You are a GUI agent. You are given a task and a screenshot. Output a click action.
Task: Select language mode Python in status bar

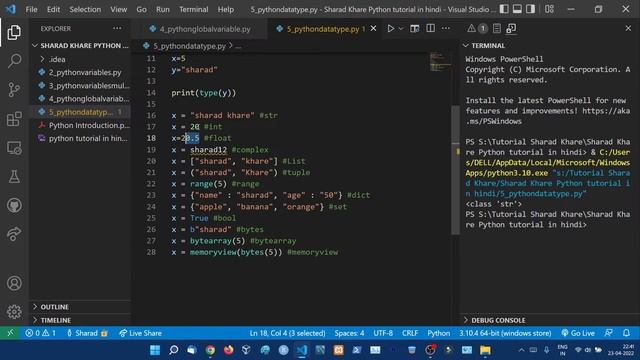[438, 333]
